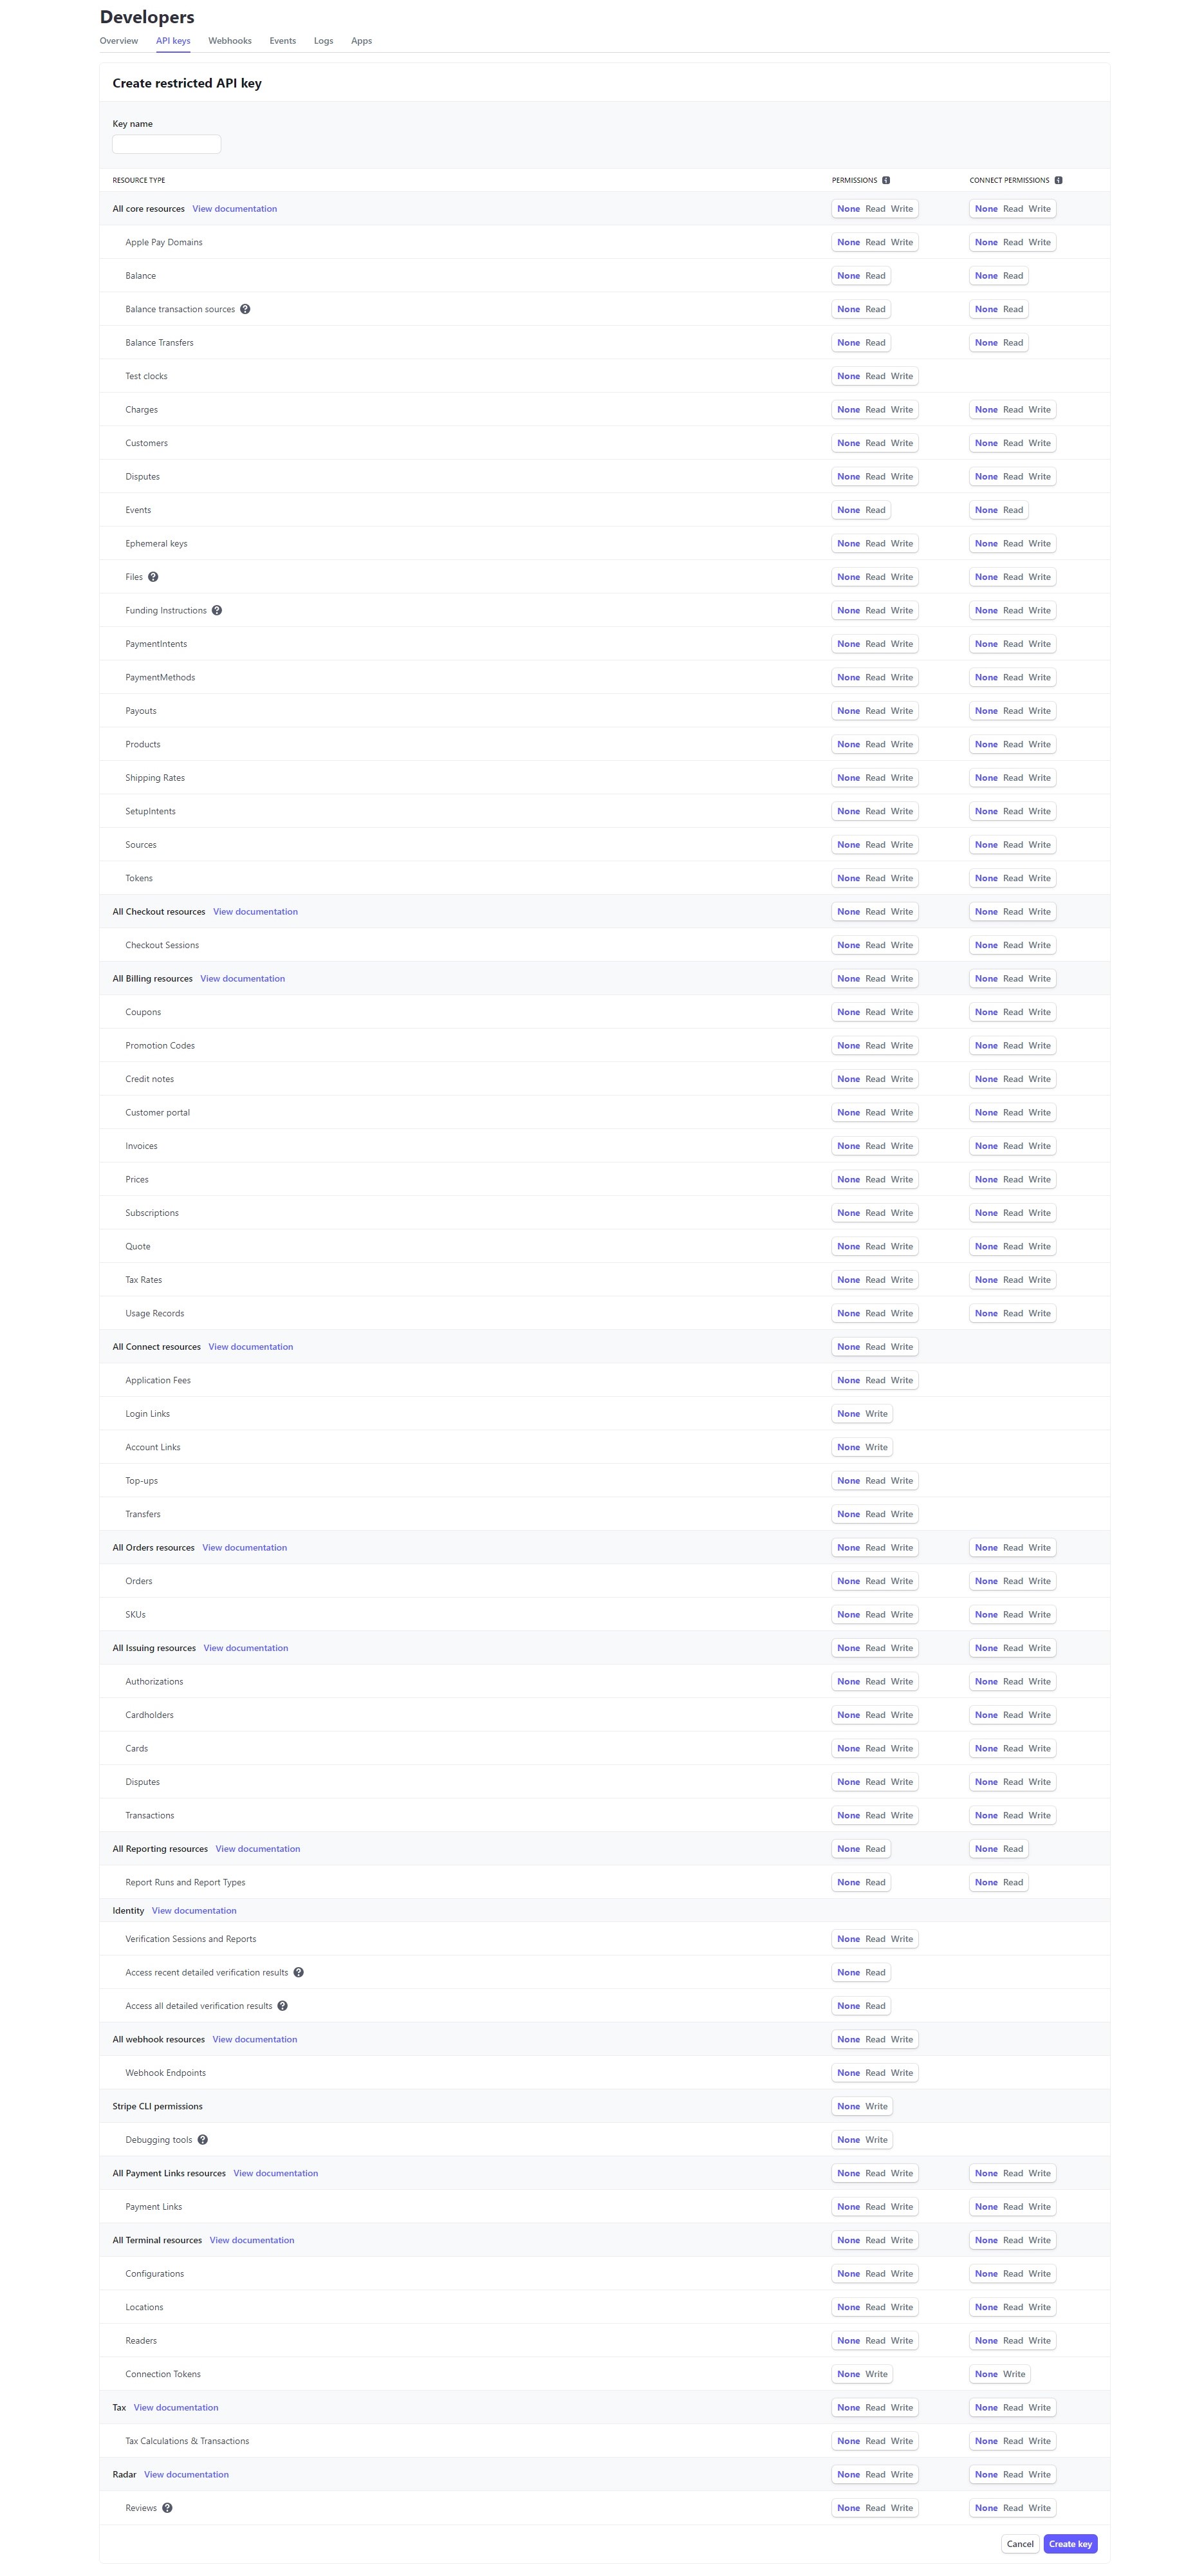Click the Create key button
Screen dimensions: 1204x2576
[x=1070, y=2543]
